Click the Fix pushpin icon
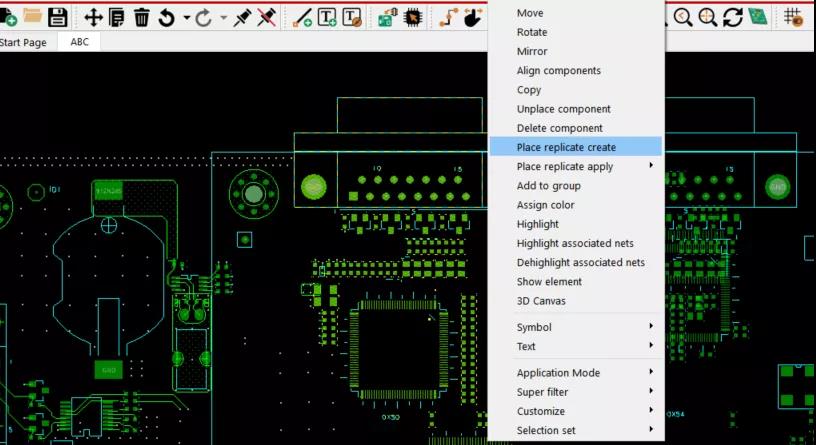The width and height of the screenshot is (816, 445). click(242, 18)
